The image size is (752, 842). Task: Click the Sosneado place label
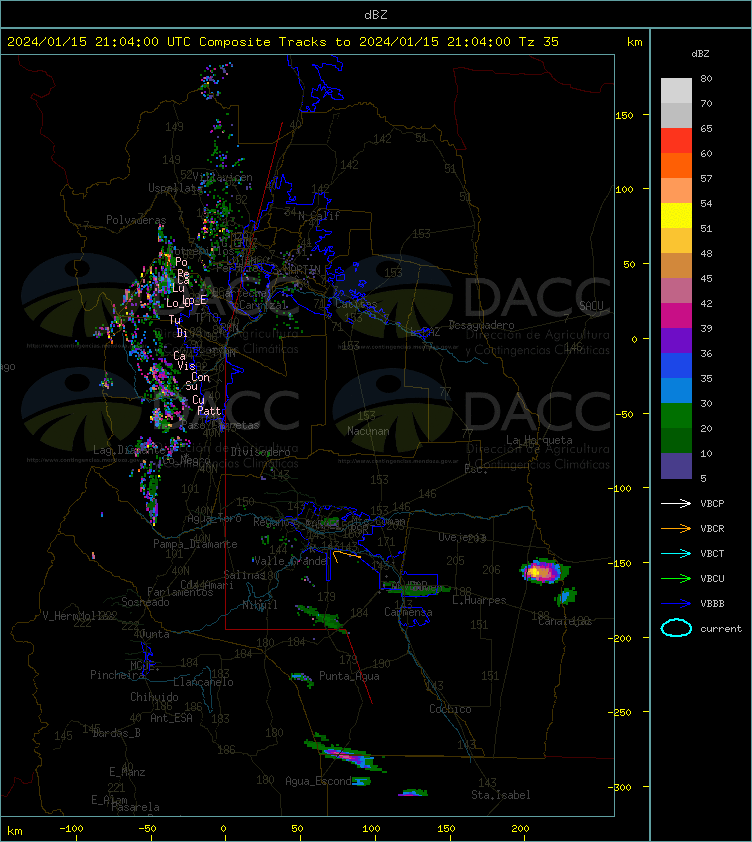coord(145,602)
